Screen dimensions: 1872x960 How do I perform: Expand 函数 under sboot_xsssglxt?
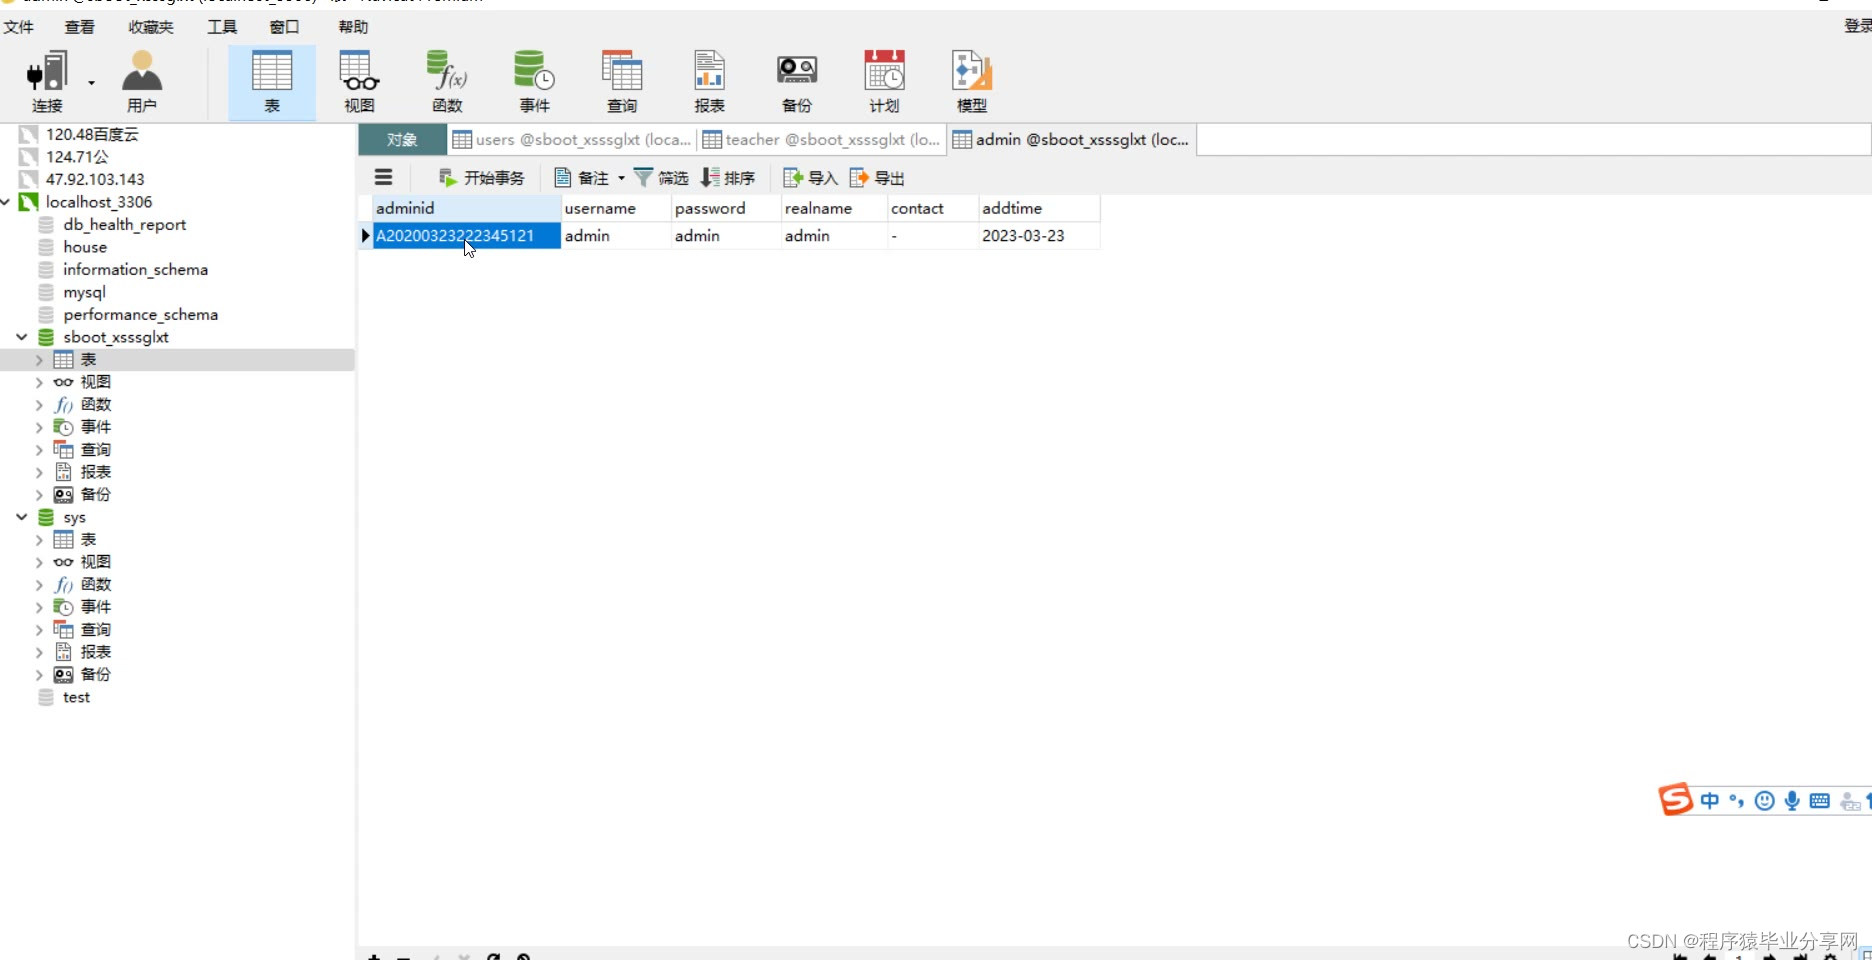click(39, 405)
